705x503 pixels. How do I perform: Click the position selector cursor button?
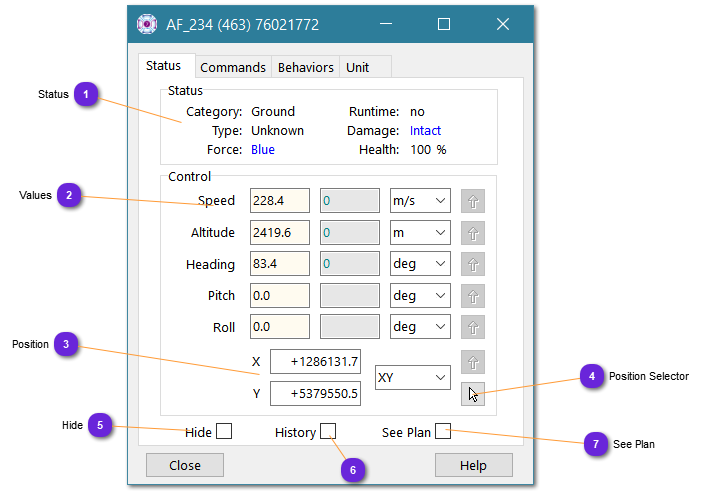point(473,394)
